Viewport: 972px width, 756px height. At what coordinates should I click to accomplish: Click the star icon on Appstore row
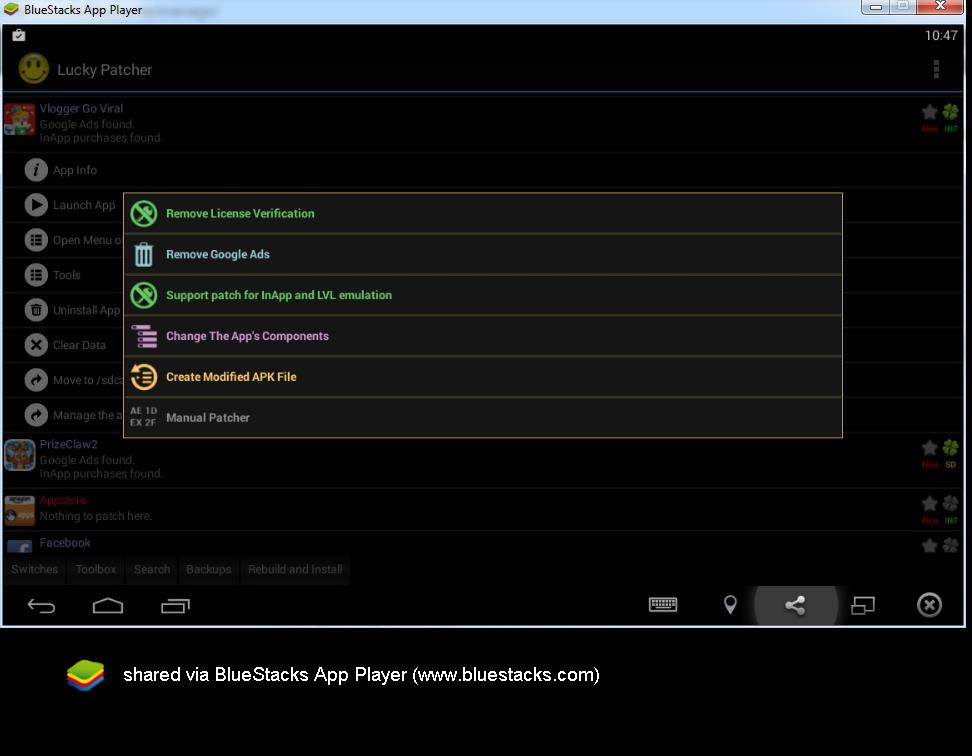tap(929, 504)
